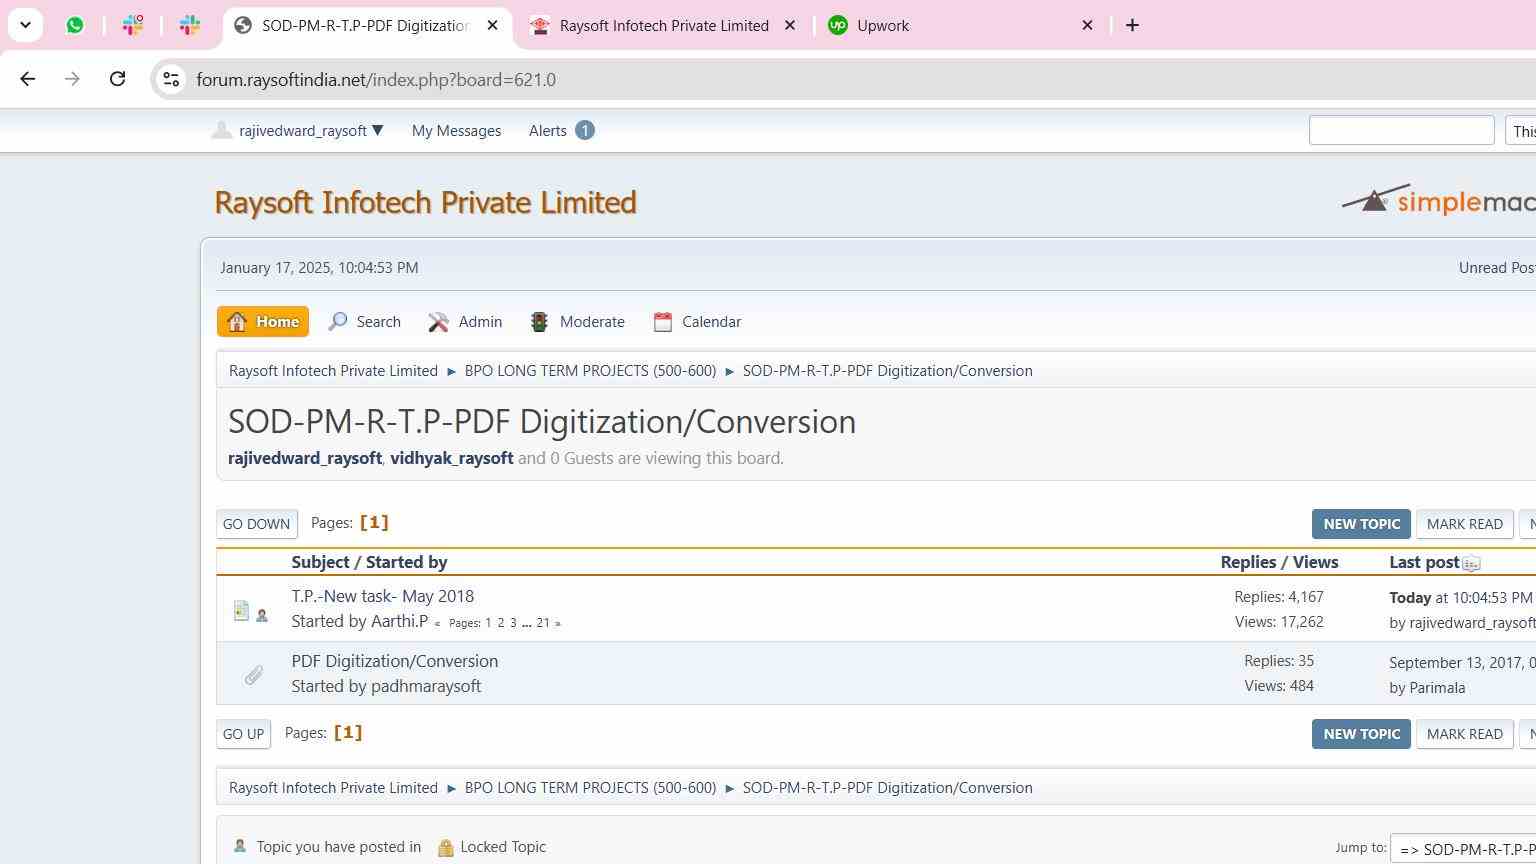Click the GO UP button
The width and height of the screenshot is (1536, 864).
(243, 734)
